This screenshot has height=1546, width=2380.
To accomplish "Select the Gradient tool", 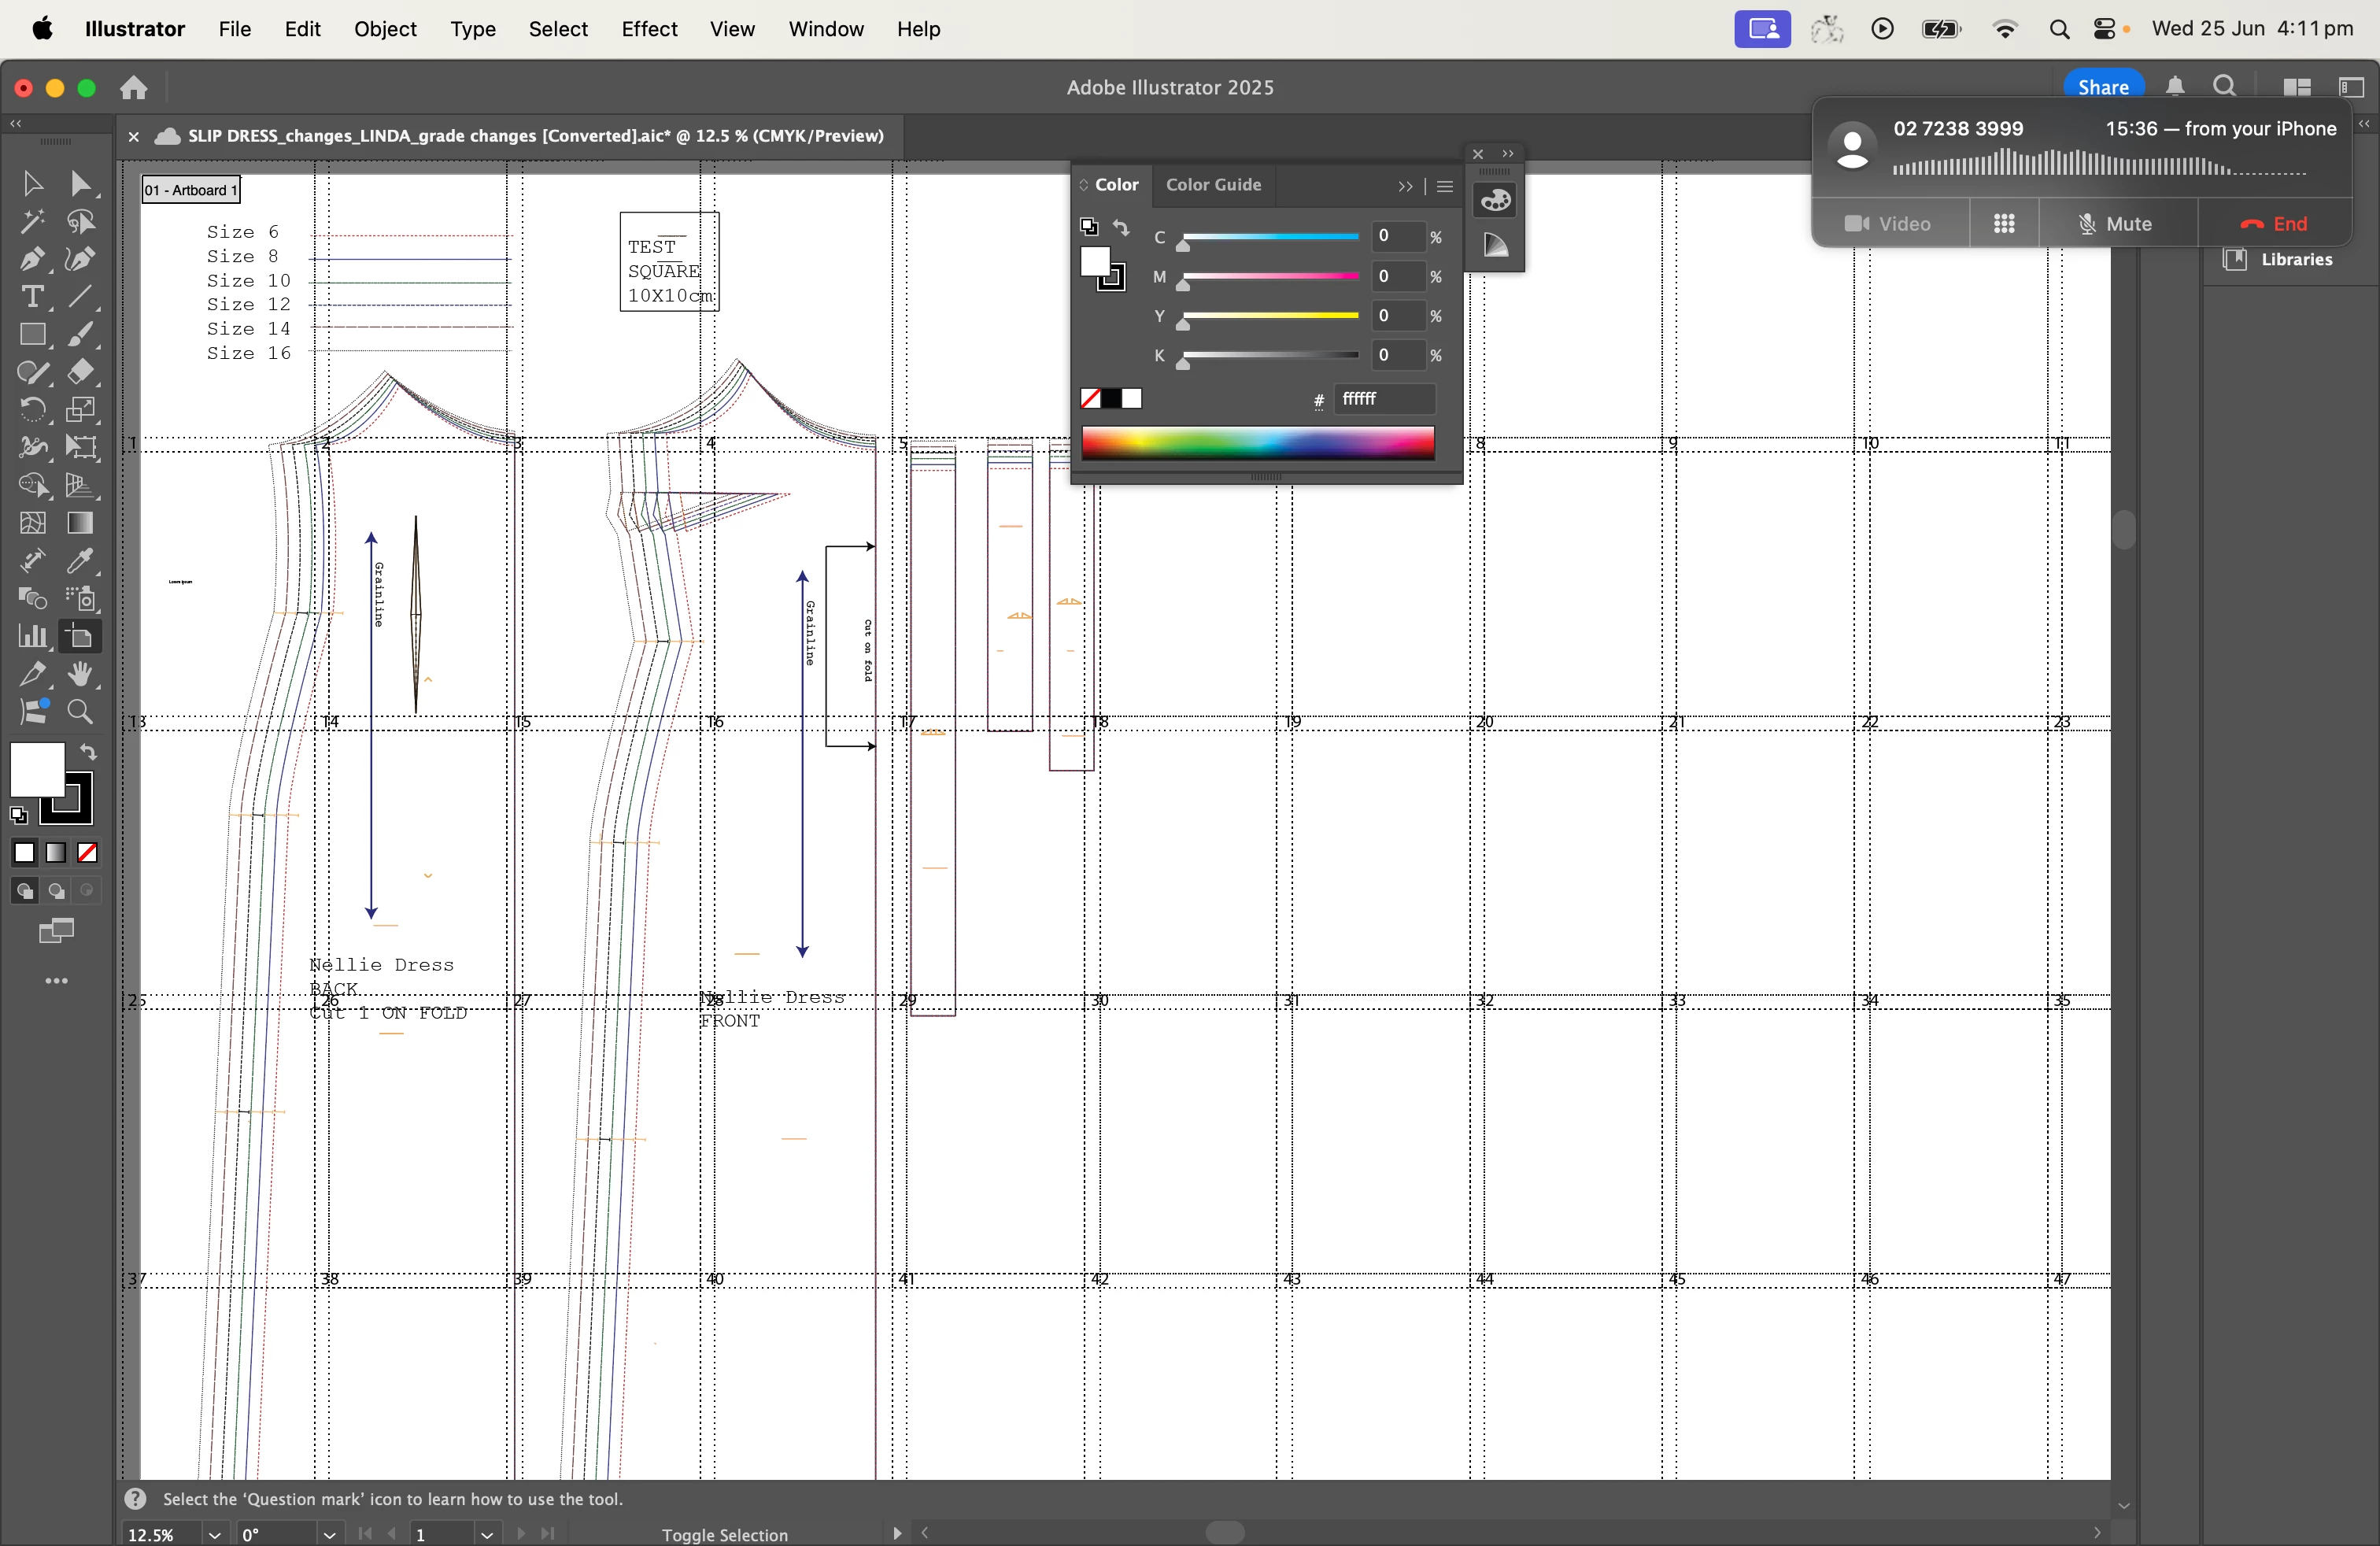I will click(81, 524).
